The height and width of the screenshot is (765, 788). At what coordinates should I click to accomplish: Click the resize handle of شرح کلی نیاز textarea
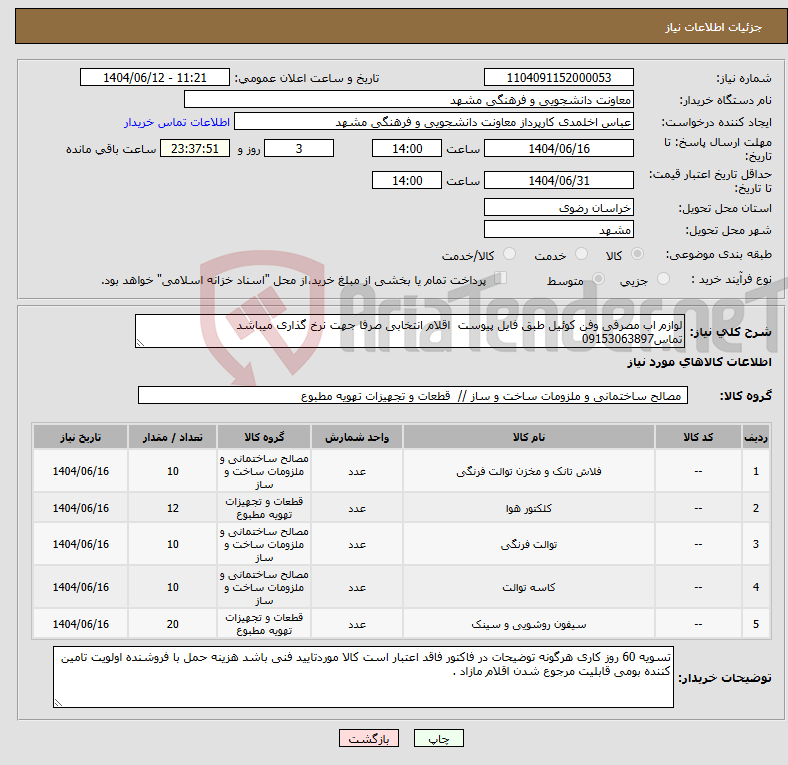[x=140, y=343]
